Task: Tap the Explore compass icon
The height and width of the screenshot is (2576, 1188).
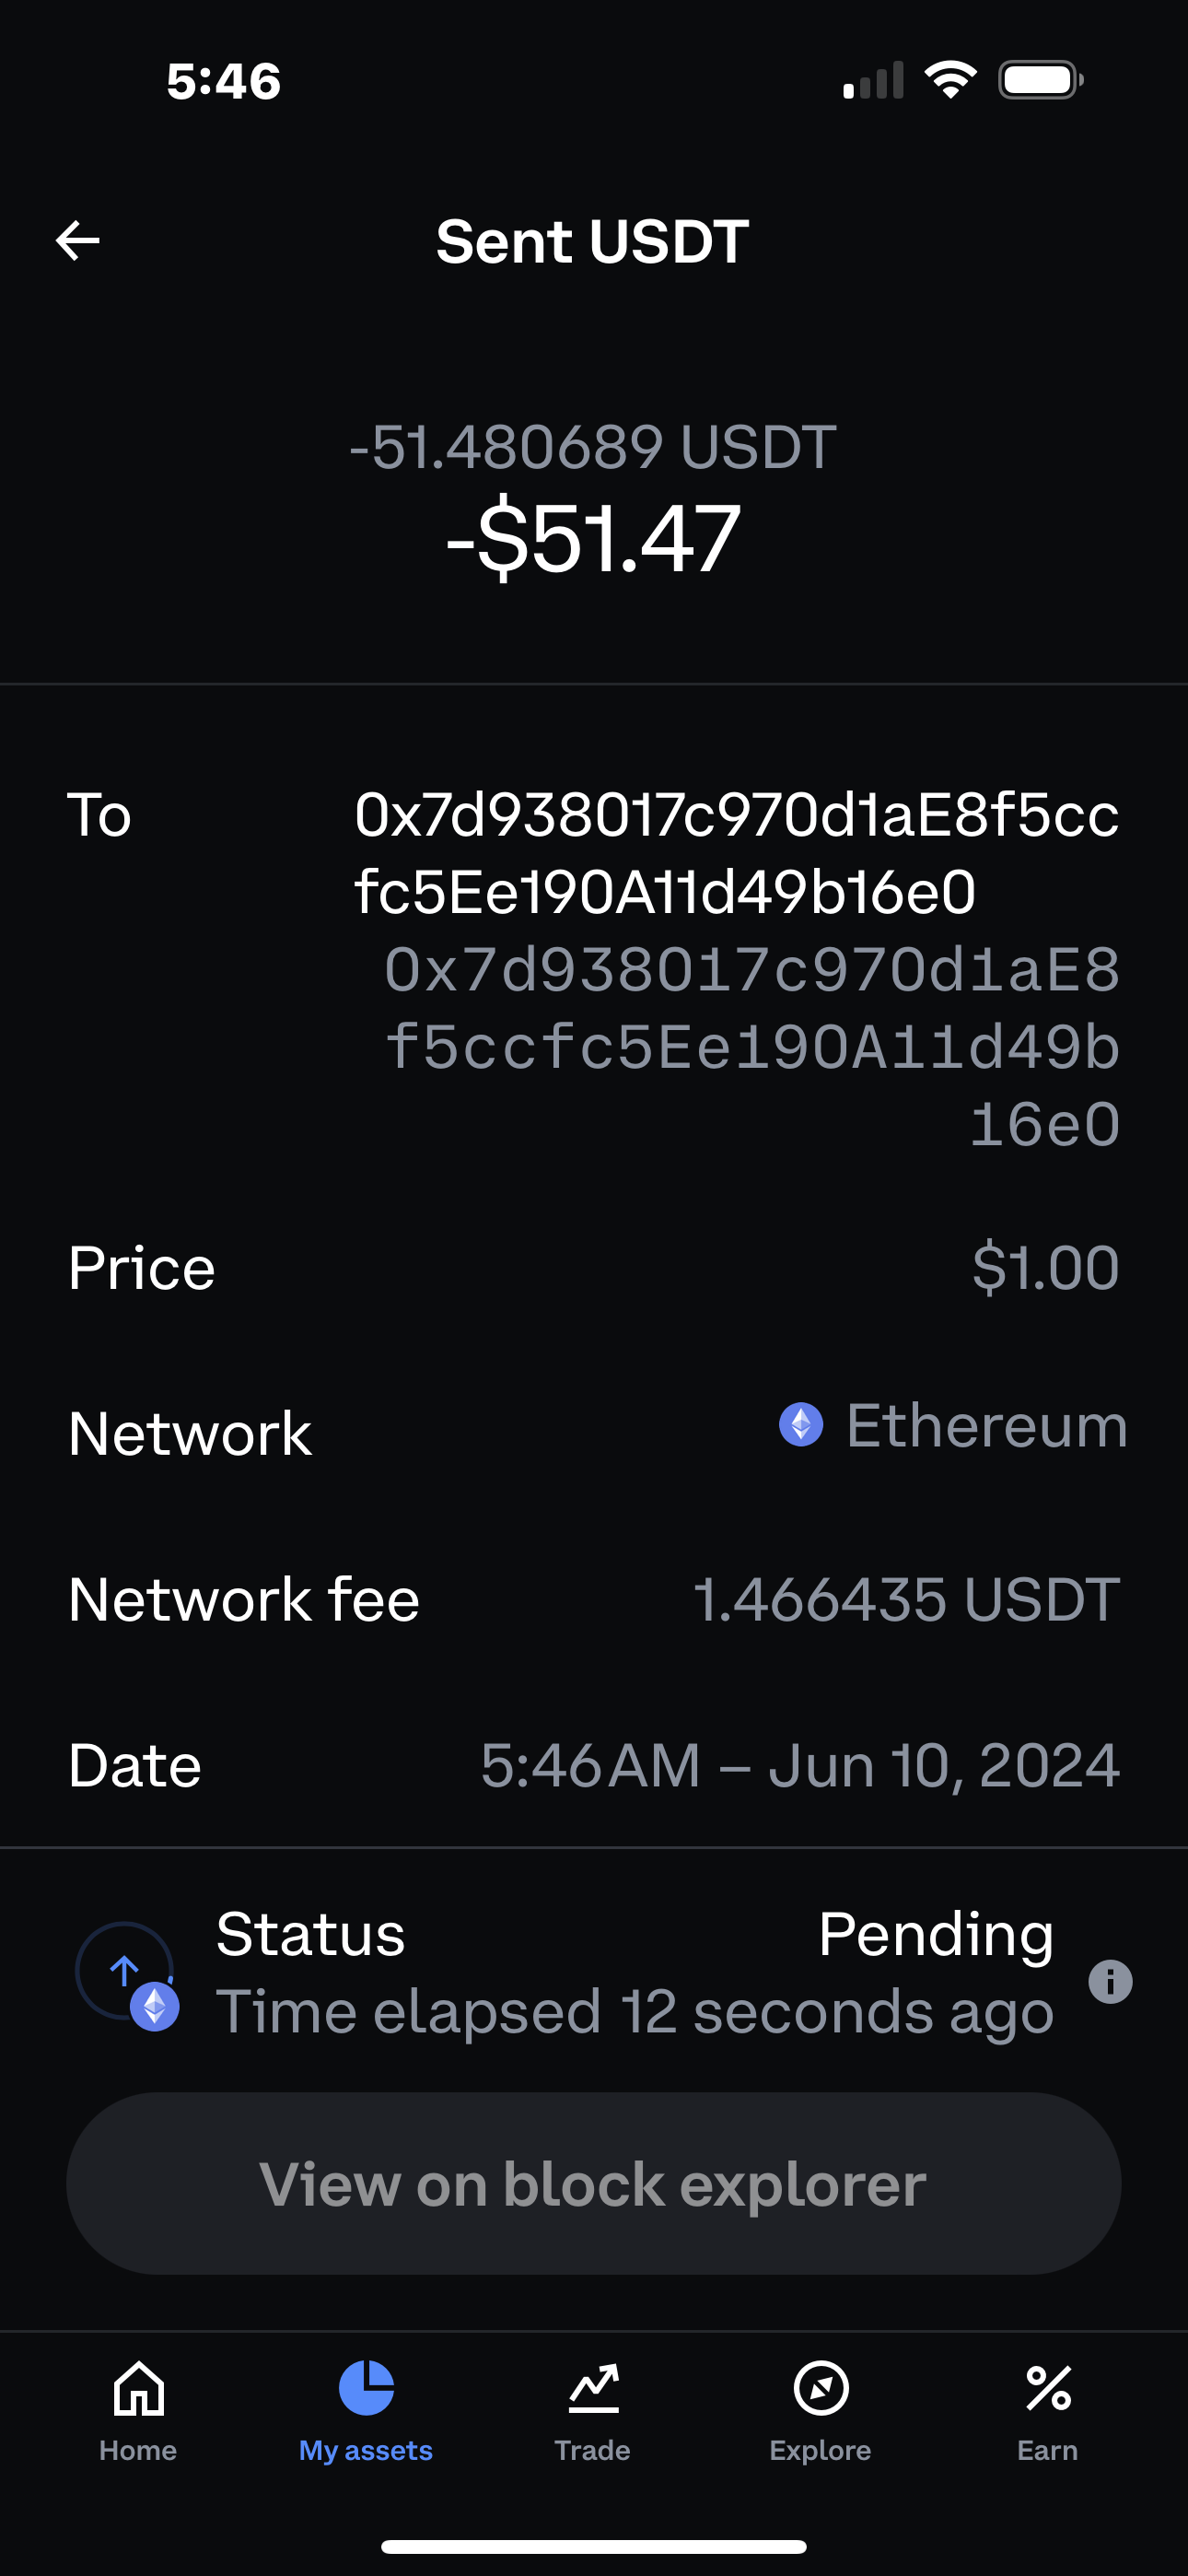Action: click(x=821, y=2388)
